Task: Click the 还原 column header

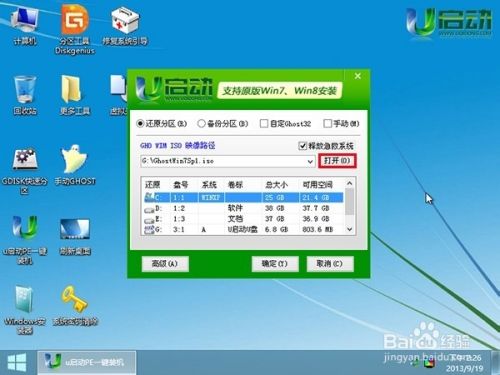Action: [x=152, y=185]
